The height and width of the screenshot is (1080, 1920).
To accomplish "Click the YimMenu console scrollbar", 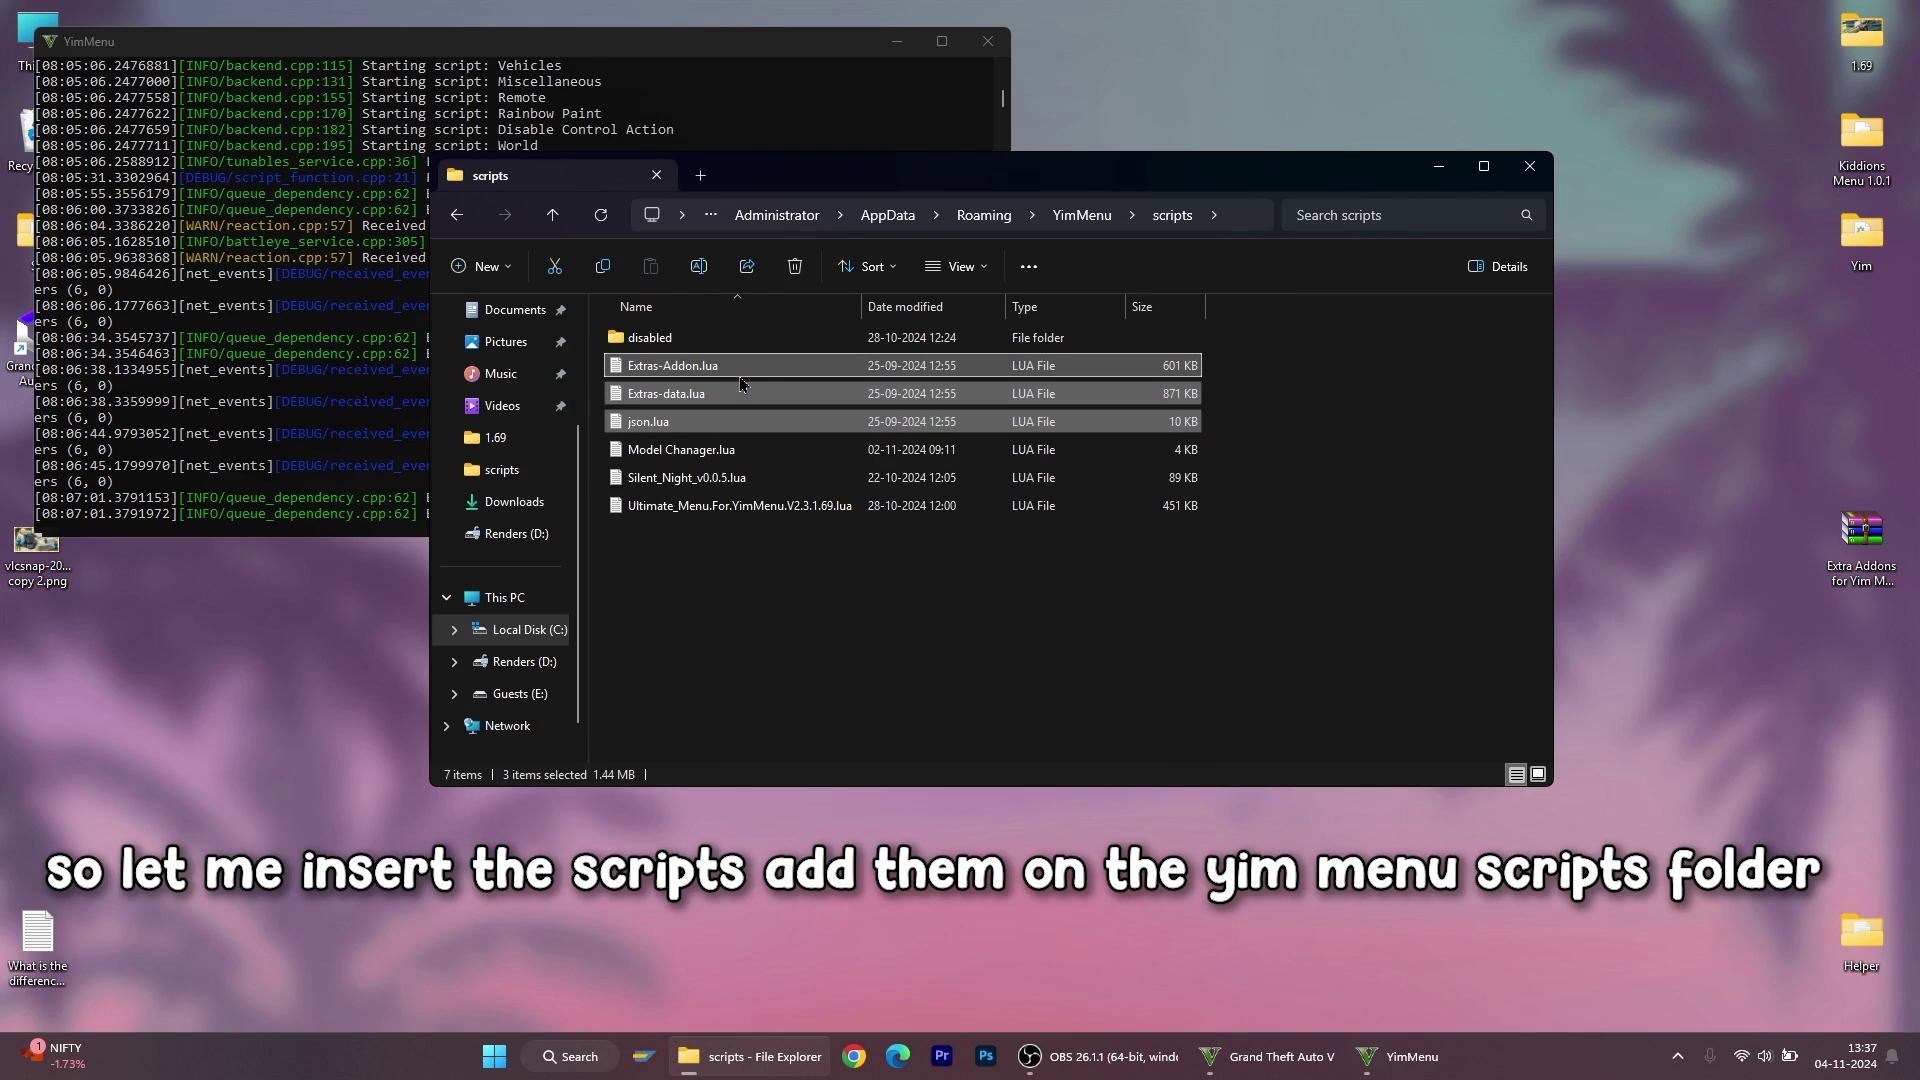I will (1002, 98).
